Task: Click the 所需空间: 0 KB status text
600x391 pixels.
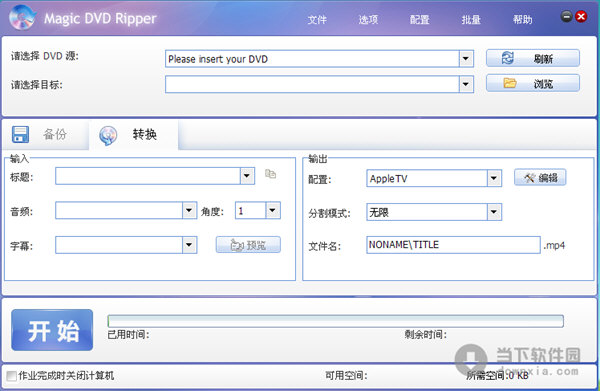Action: (497, 376)
